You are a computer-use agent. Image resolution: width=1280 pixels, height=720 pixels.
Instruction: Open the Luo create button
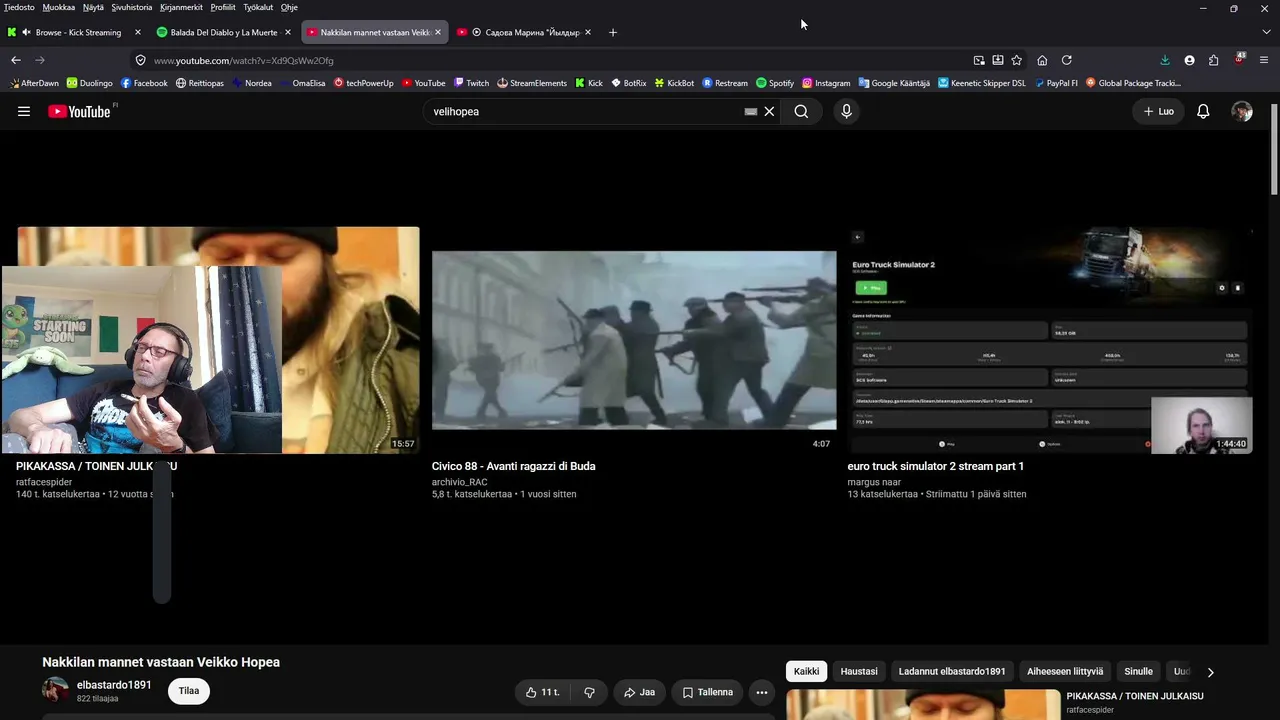pyautogui.click(x=1158, y=112)
